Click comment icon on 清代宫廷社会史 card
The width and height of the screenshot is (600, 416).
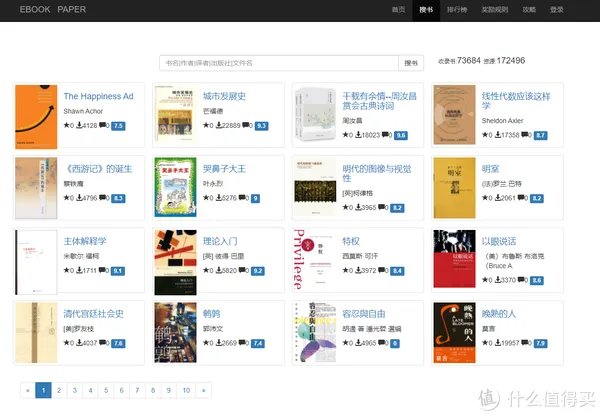tap(103, 343)
